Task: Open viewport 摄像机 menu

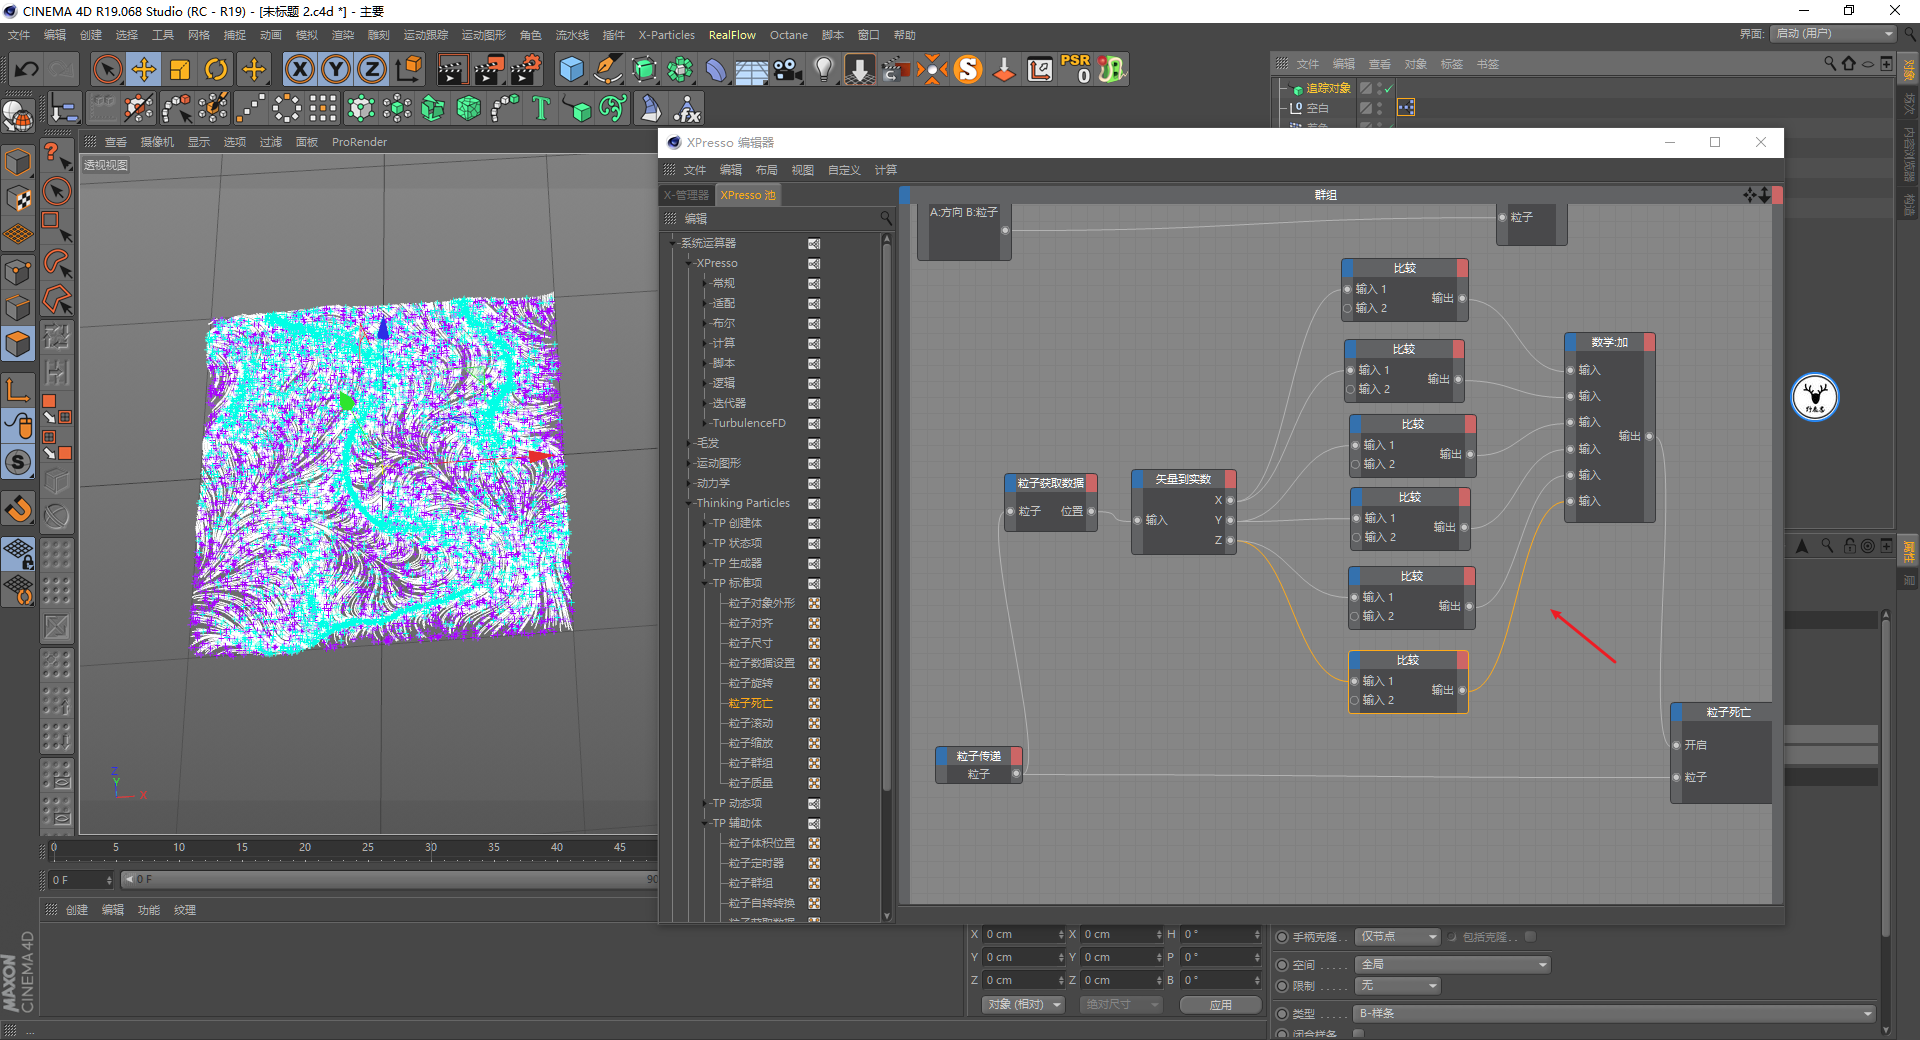Action: click(x=157, y=142)
